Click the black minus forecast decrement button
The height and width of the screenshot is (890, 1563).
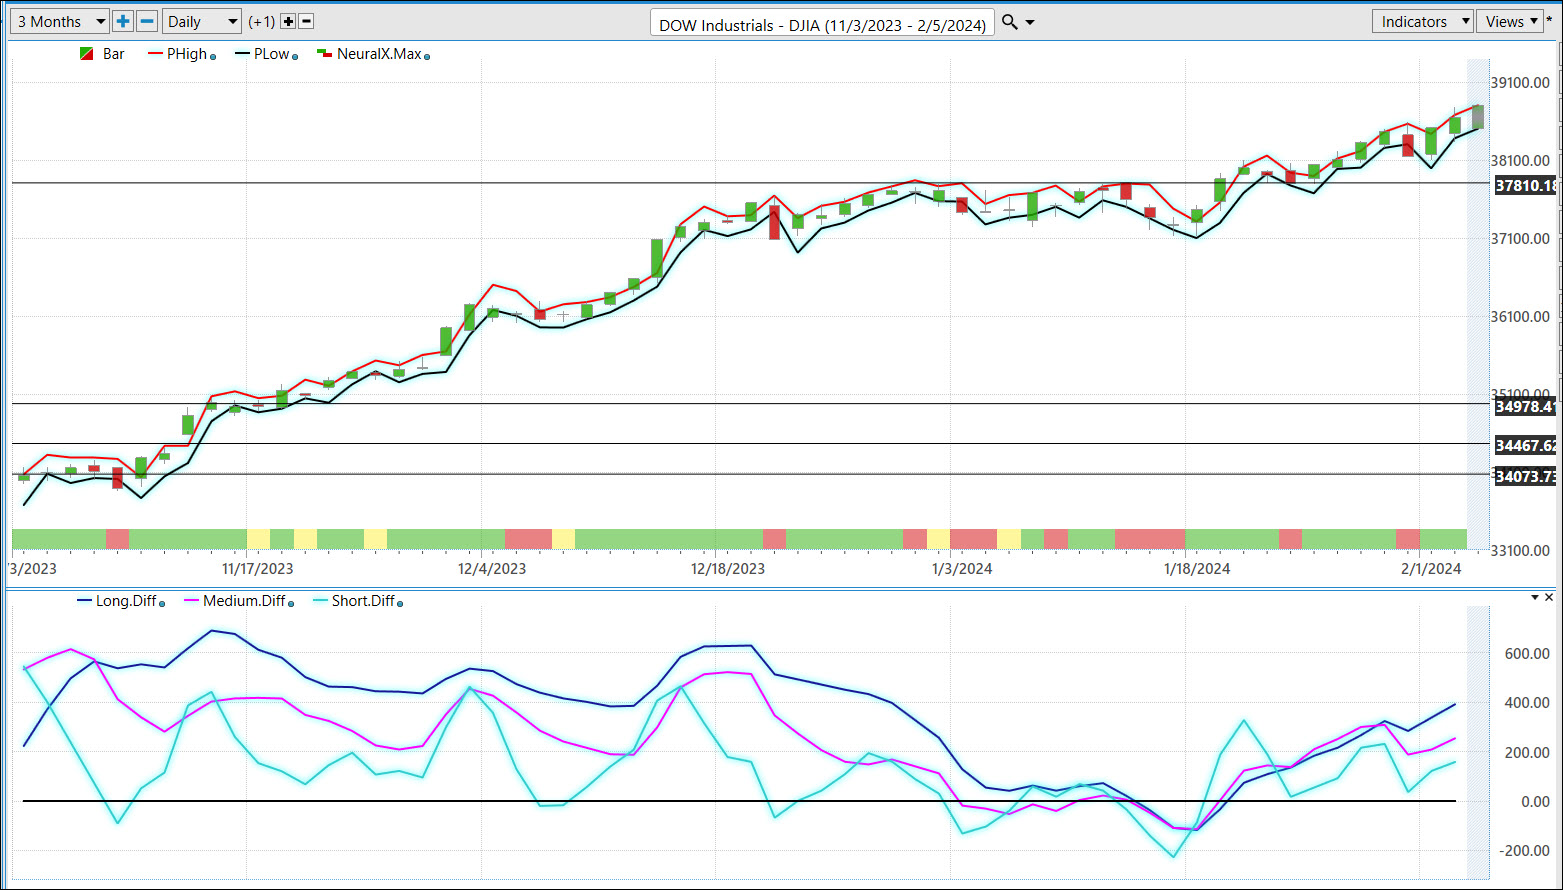coord(307,21)
